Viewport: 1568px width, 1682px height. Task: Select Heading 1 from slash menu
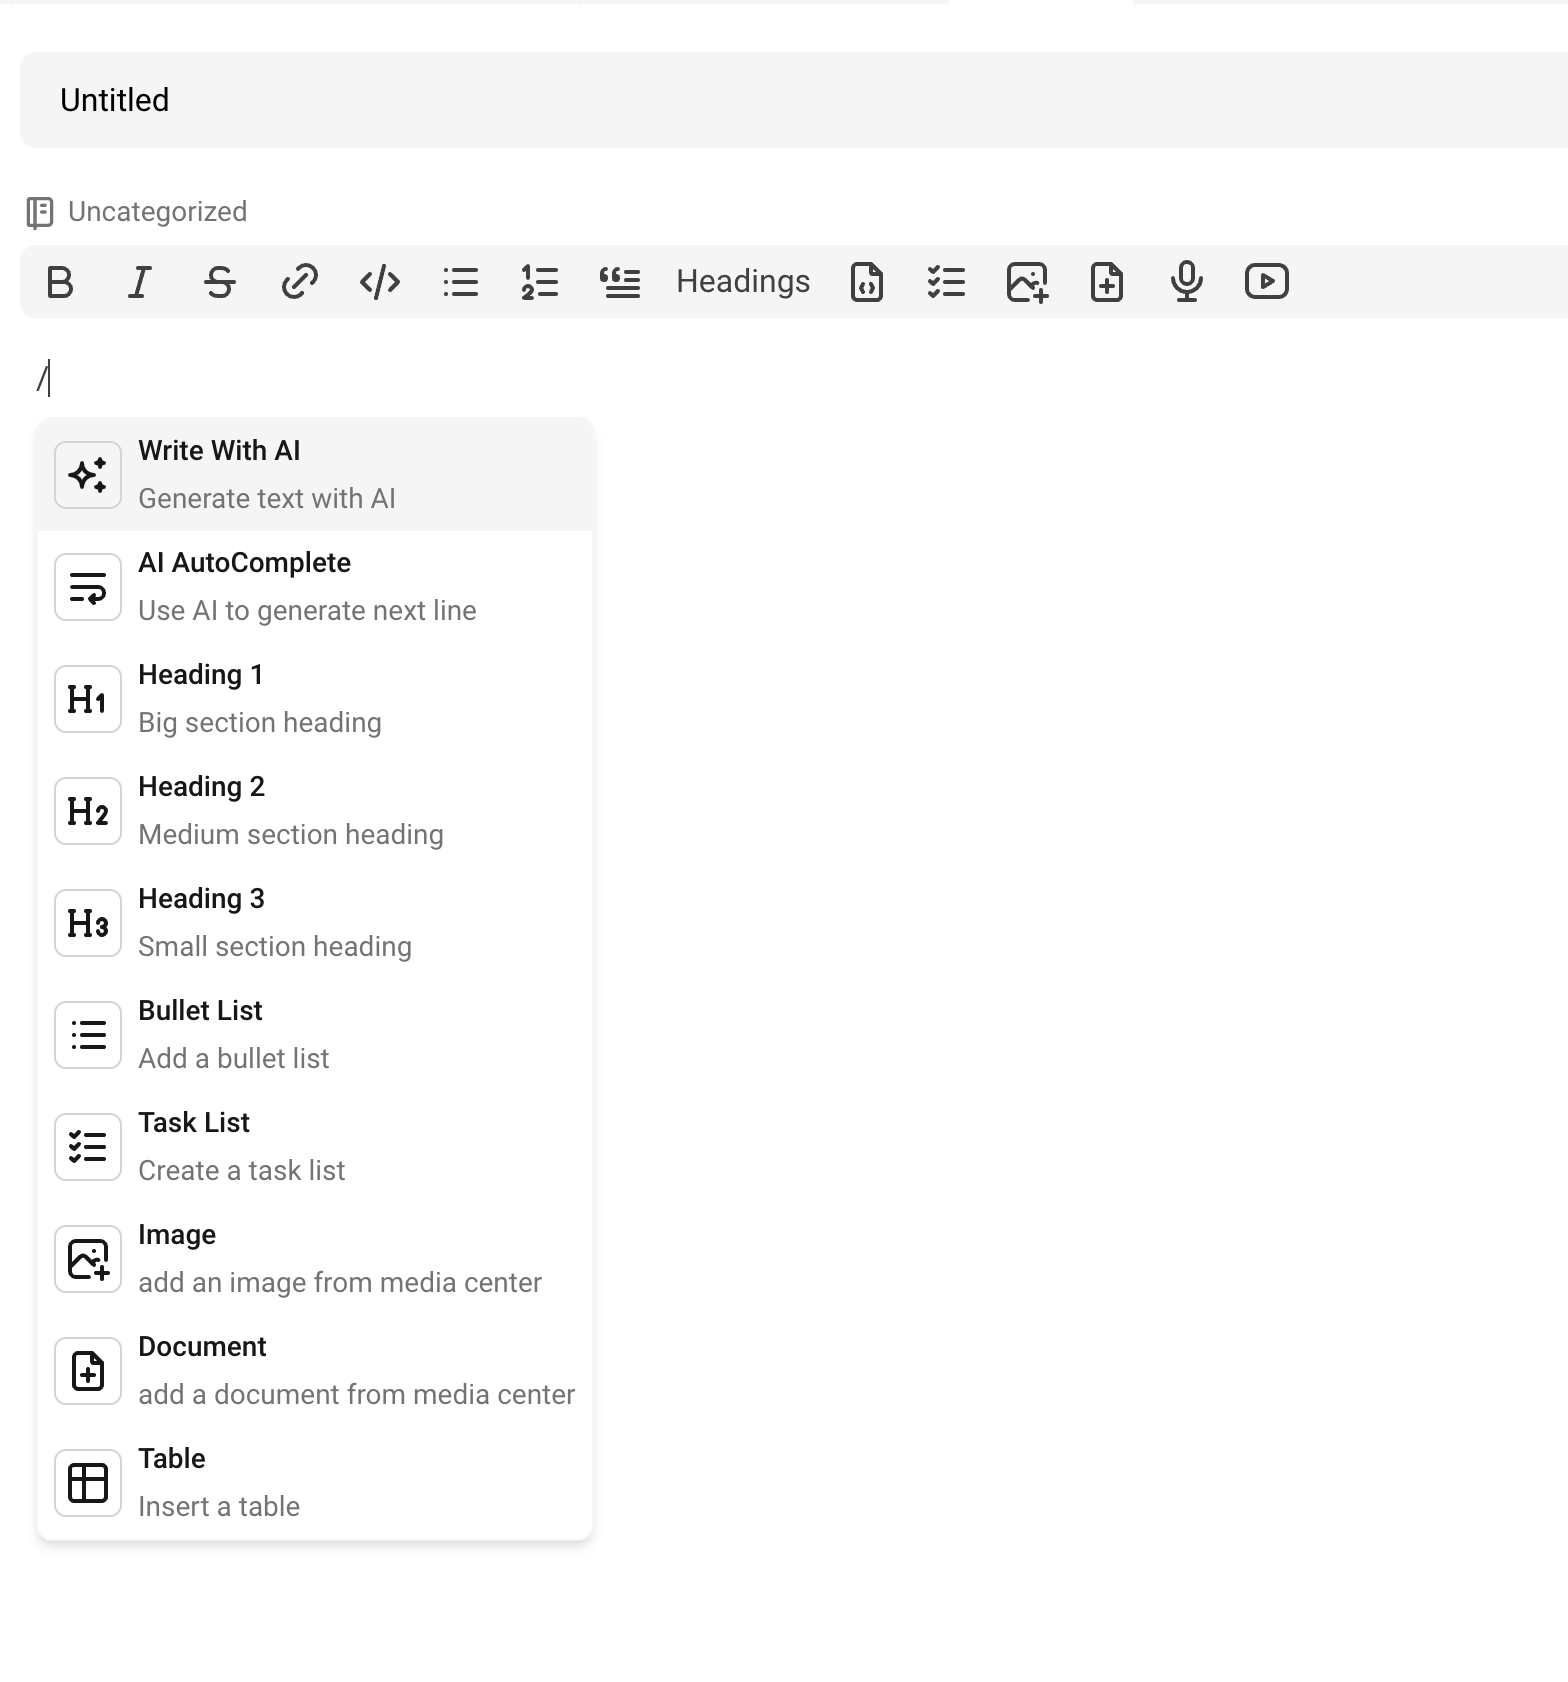[x=315, y=699]
